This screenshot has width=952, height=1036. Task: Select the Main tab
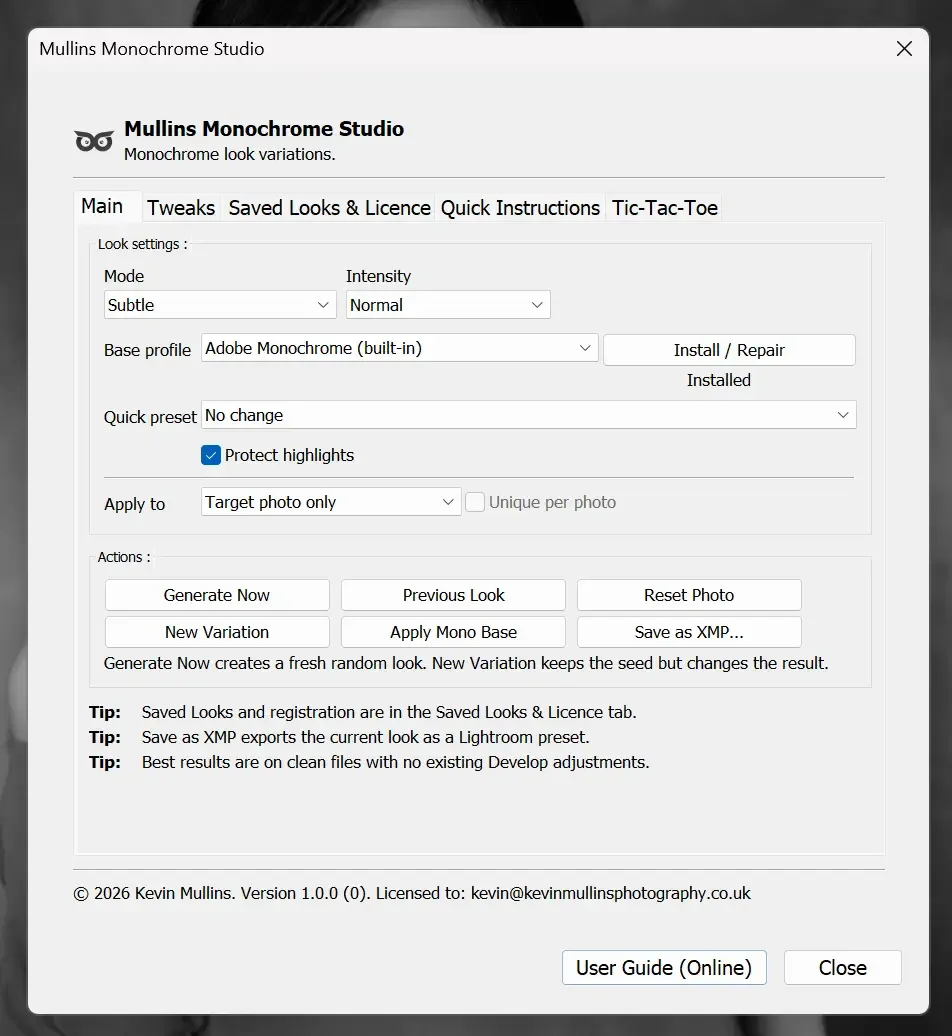(106, 206)
